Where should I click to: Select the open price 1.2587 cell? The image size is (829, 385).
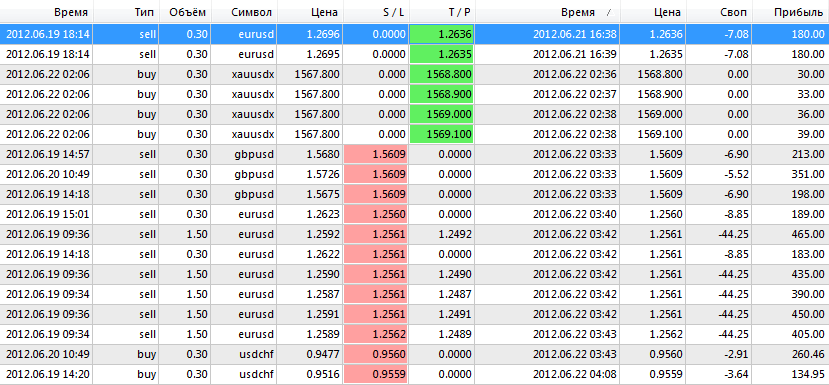click(323, 295)
